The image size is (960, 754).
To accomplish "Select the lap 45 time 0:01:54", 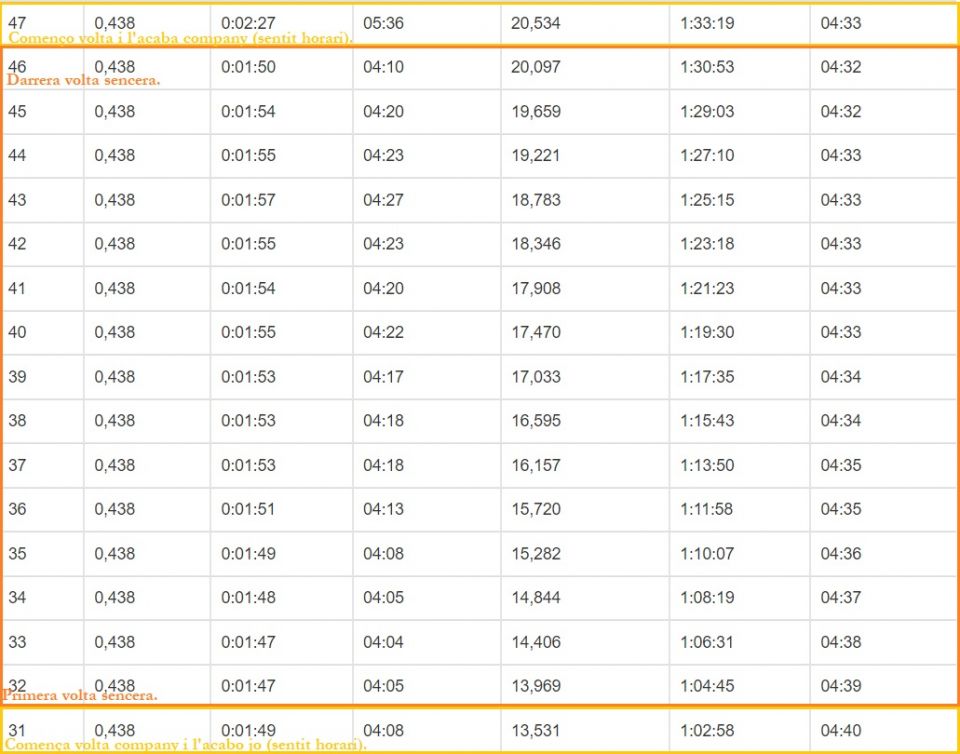I will 248,111.
